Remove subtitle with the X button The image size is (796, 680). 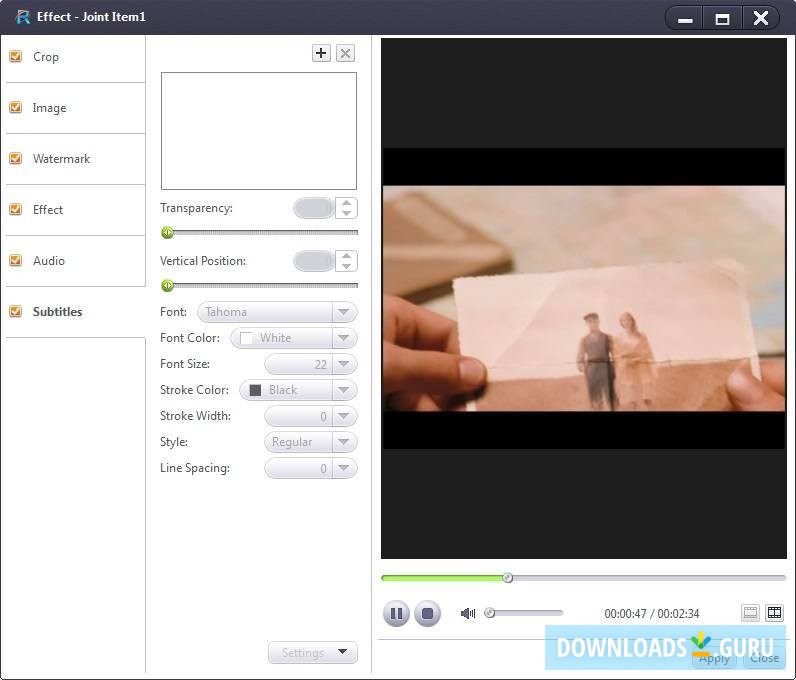[x=345, y=53]
